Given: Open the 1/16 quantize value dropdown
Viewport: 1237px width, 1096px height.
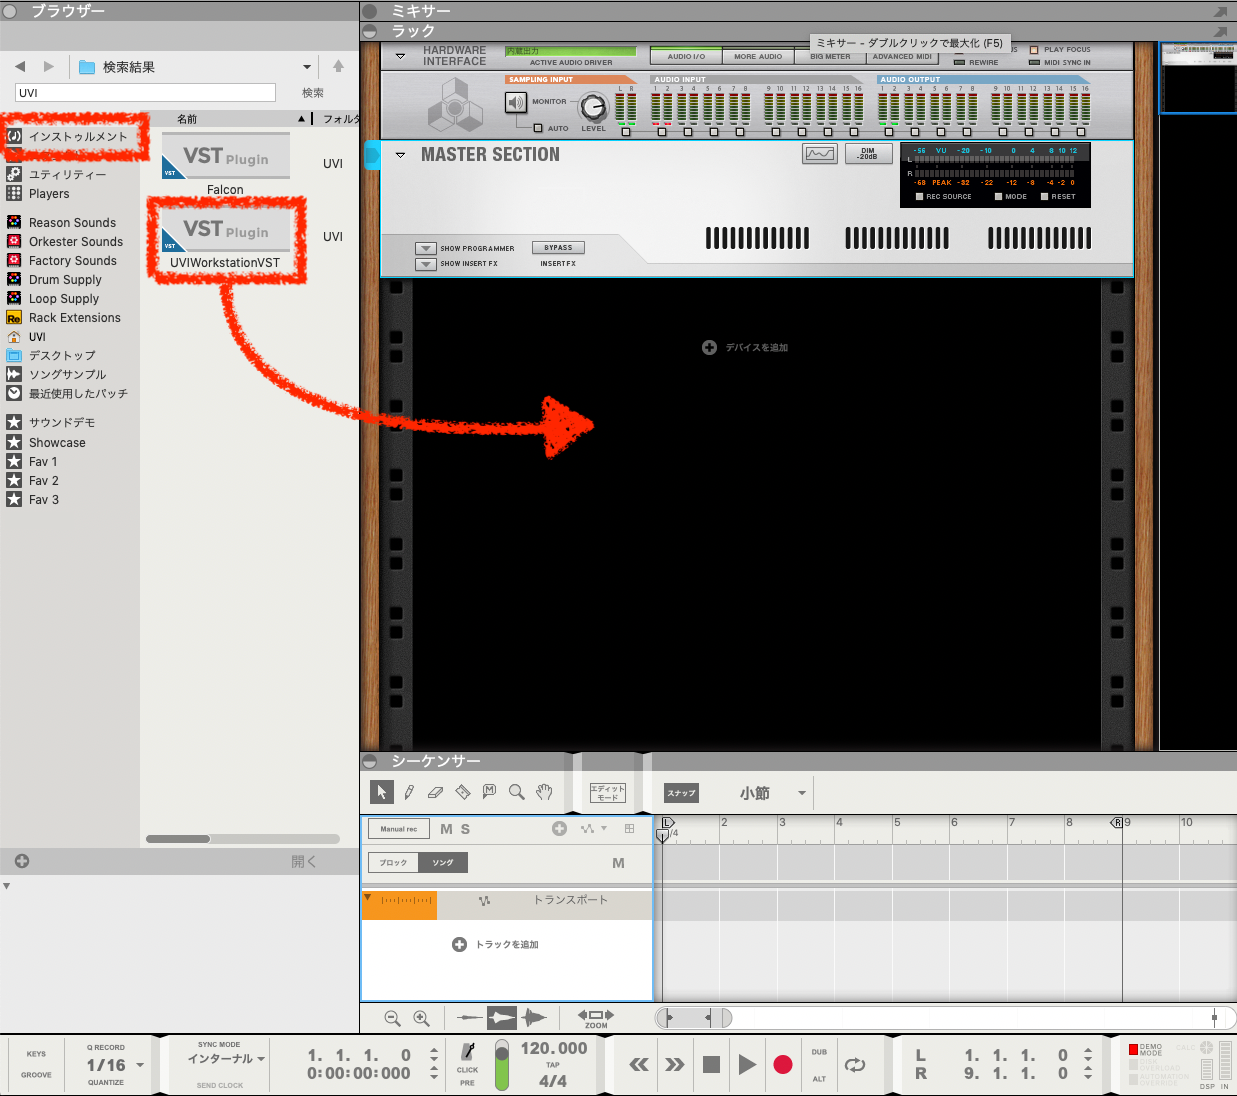Looking at the screenshot, I should click(140, 1065).
